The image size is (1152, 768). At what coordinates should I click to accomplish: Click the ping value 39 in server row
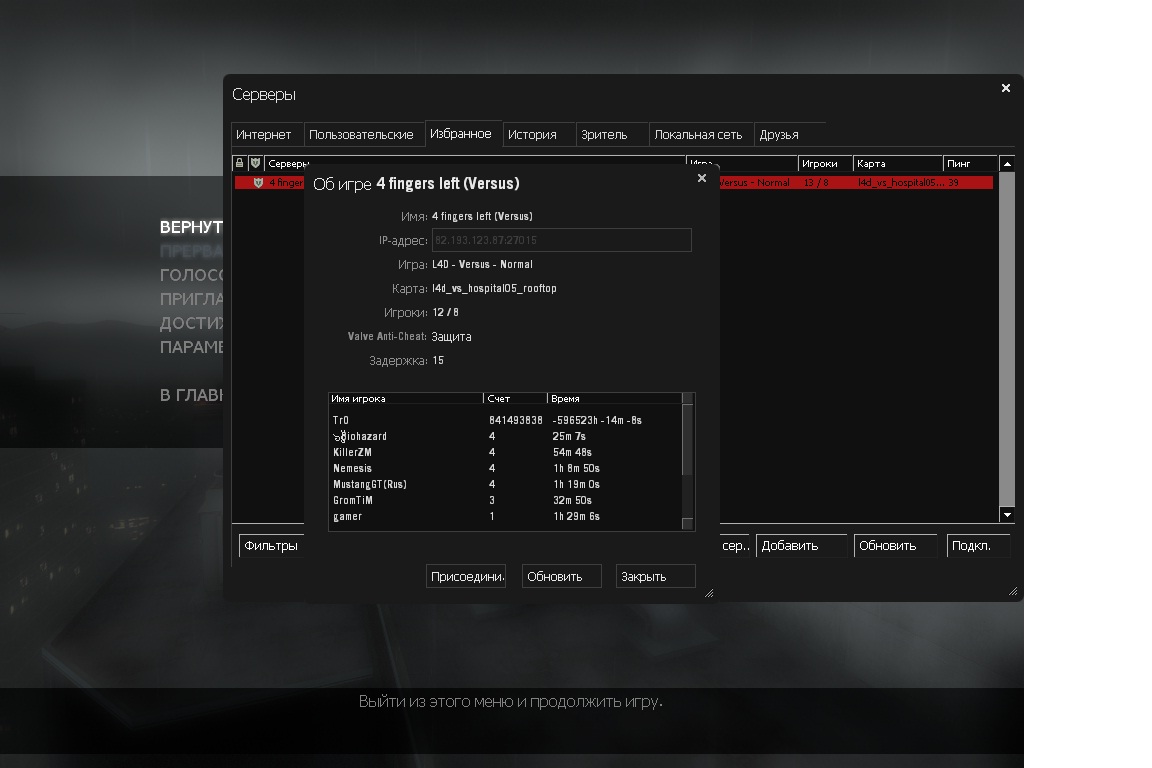pos(953,182)
